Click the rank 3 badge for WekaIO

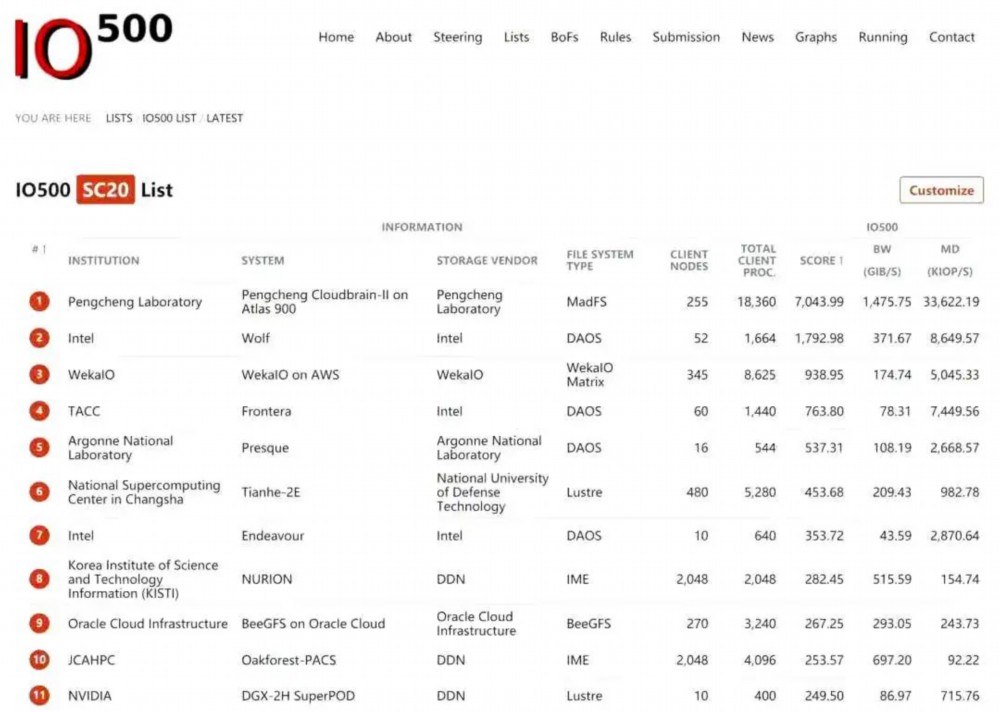click(x=39, y=375)
